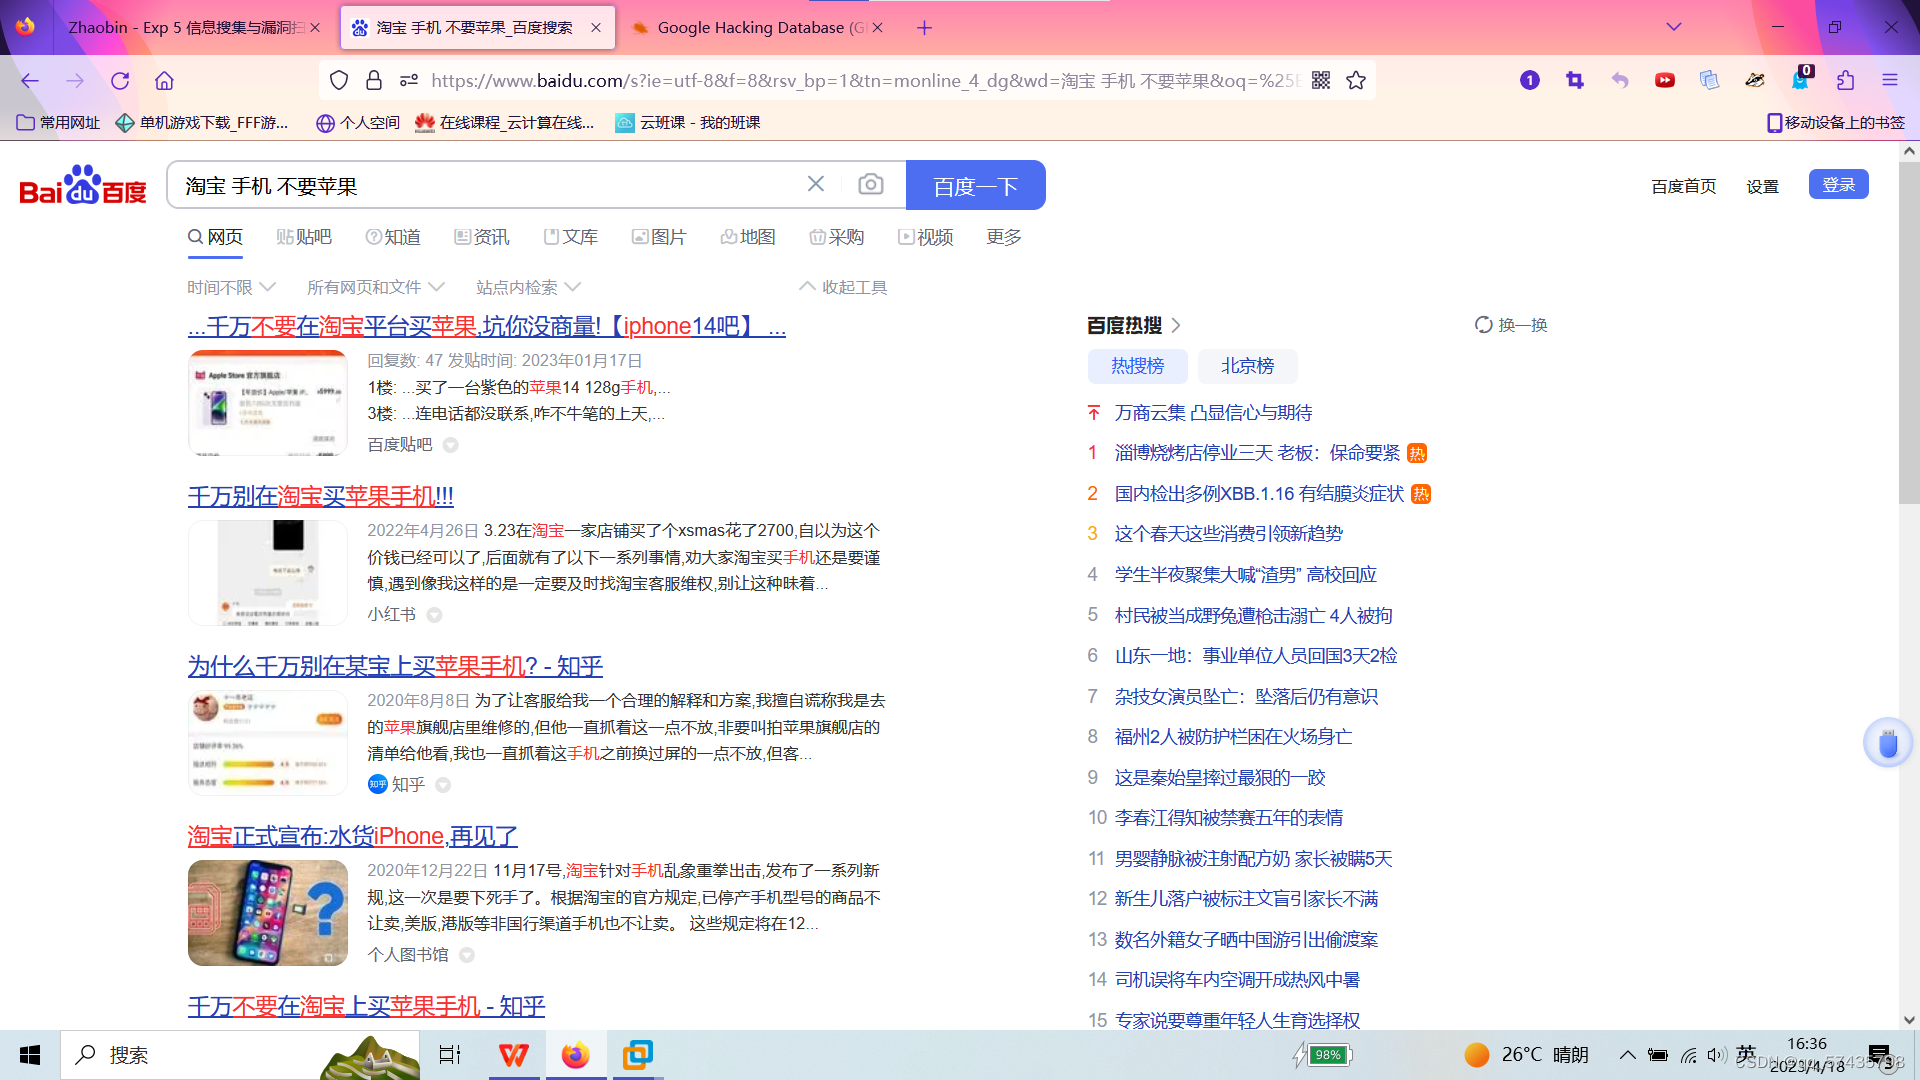Click the Baidu logo
This screenshot has height=1080, width=1920.
pos(83,185)
